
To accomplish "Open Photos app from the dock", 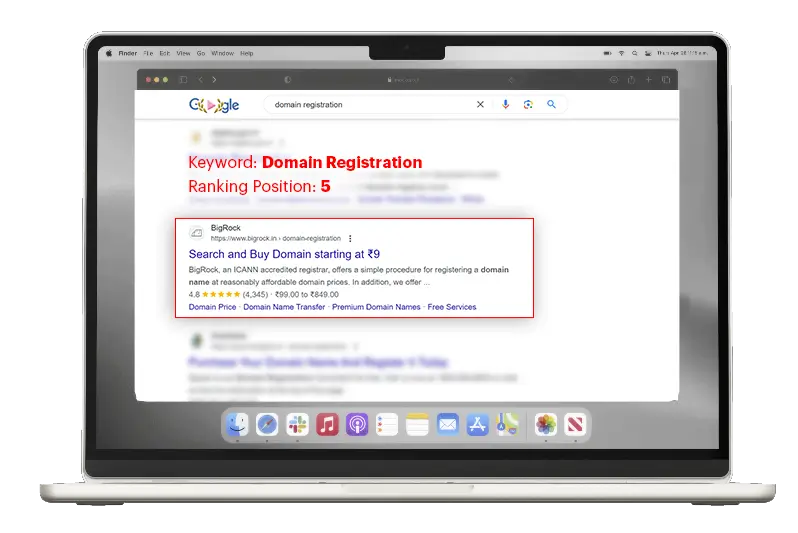I will coord(545,425).
